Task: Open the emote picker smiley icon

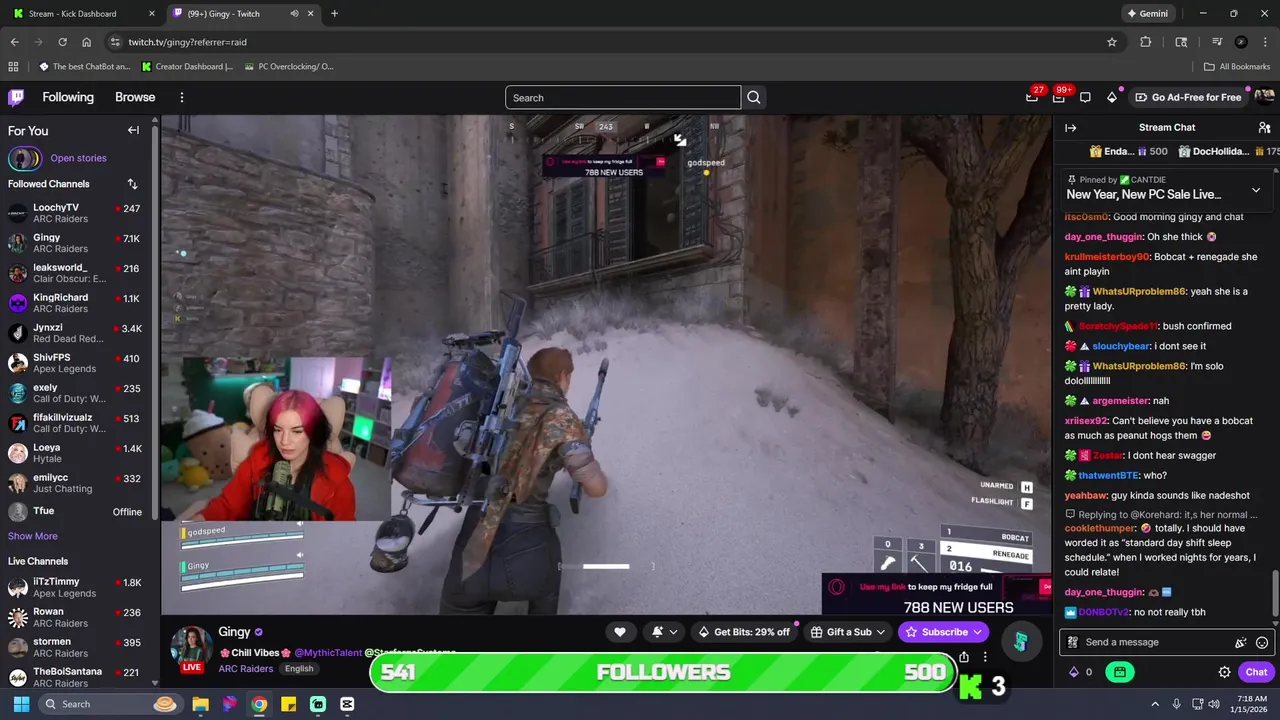Action: [1262, 643]
